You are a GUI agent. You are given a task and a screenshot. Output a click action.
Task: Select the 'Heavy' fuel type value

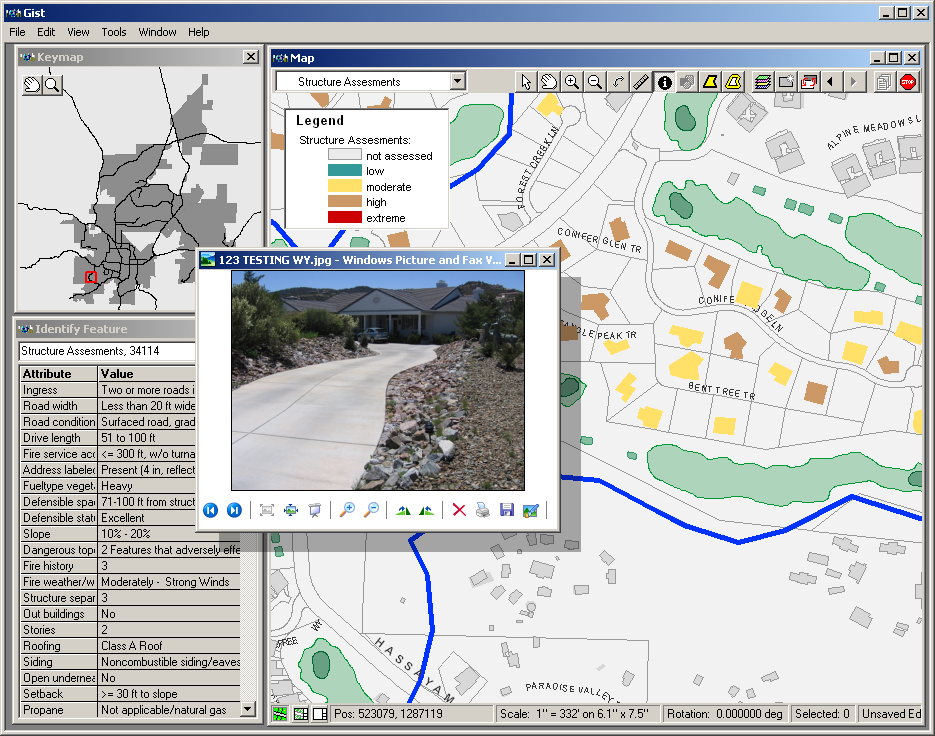147,485
